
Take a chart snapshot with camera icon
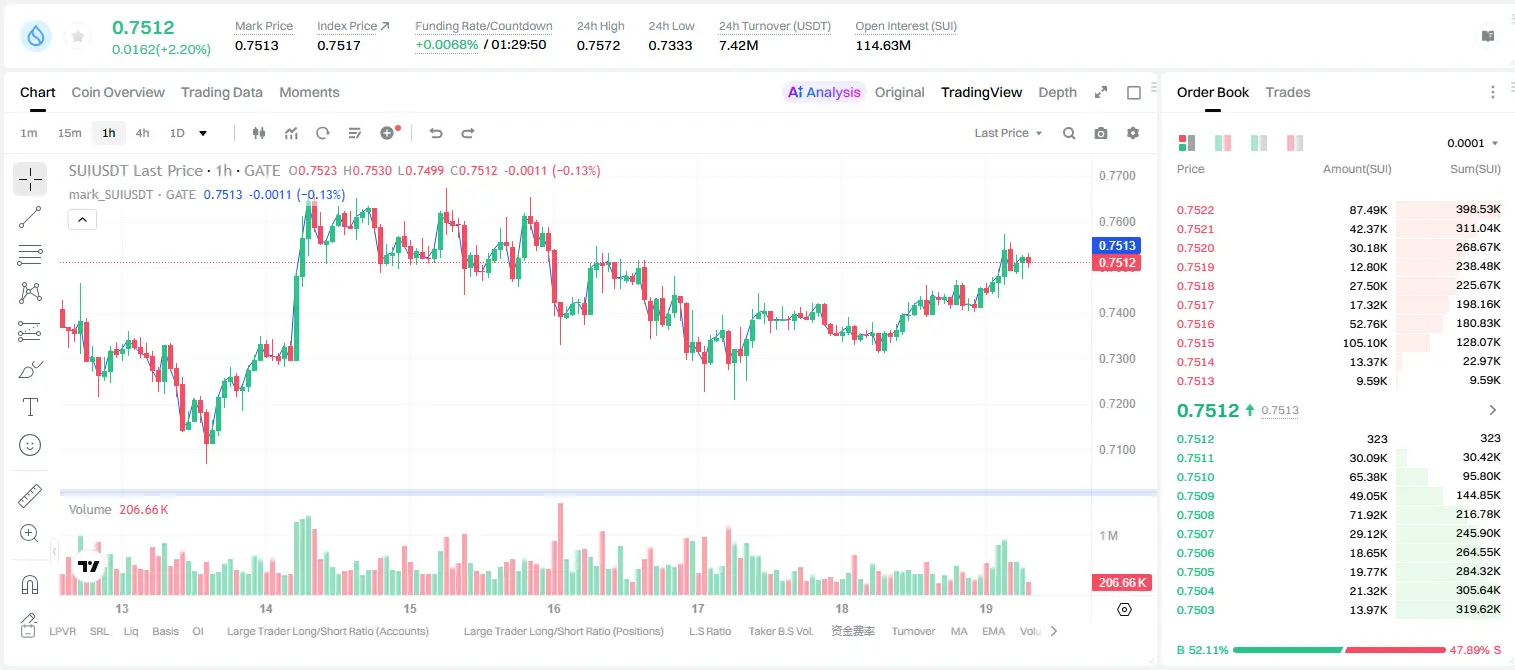pyautogui.click(x=1101, y=133)
